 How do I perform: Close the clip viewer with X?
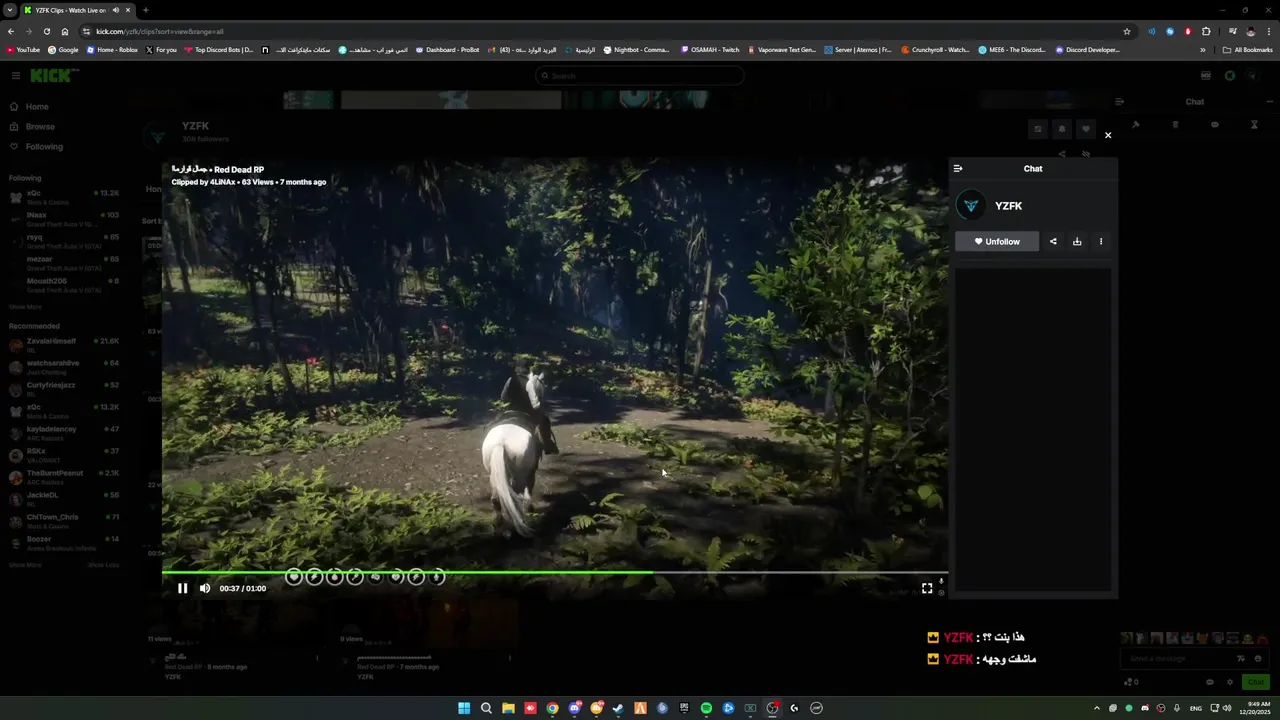pyautogui.click(x=1108, y=135)
